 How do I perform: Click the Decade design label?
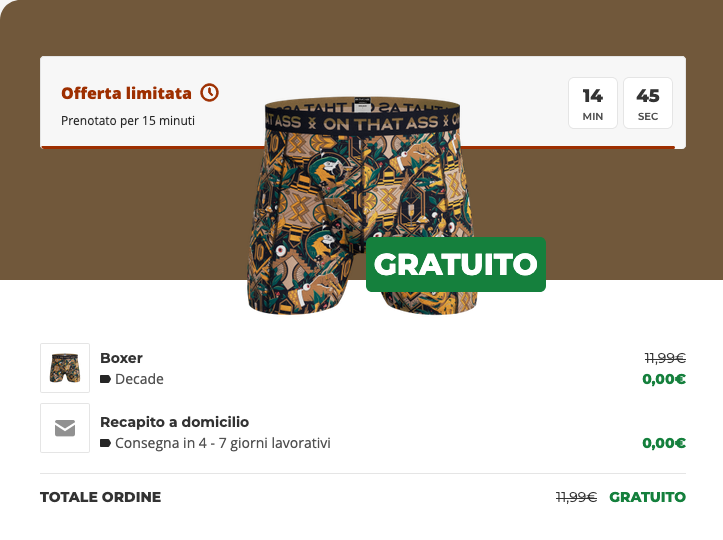[x=139, y=379]
